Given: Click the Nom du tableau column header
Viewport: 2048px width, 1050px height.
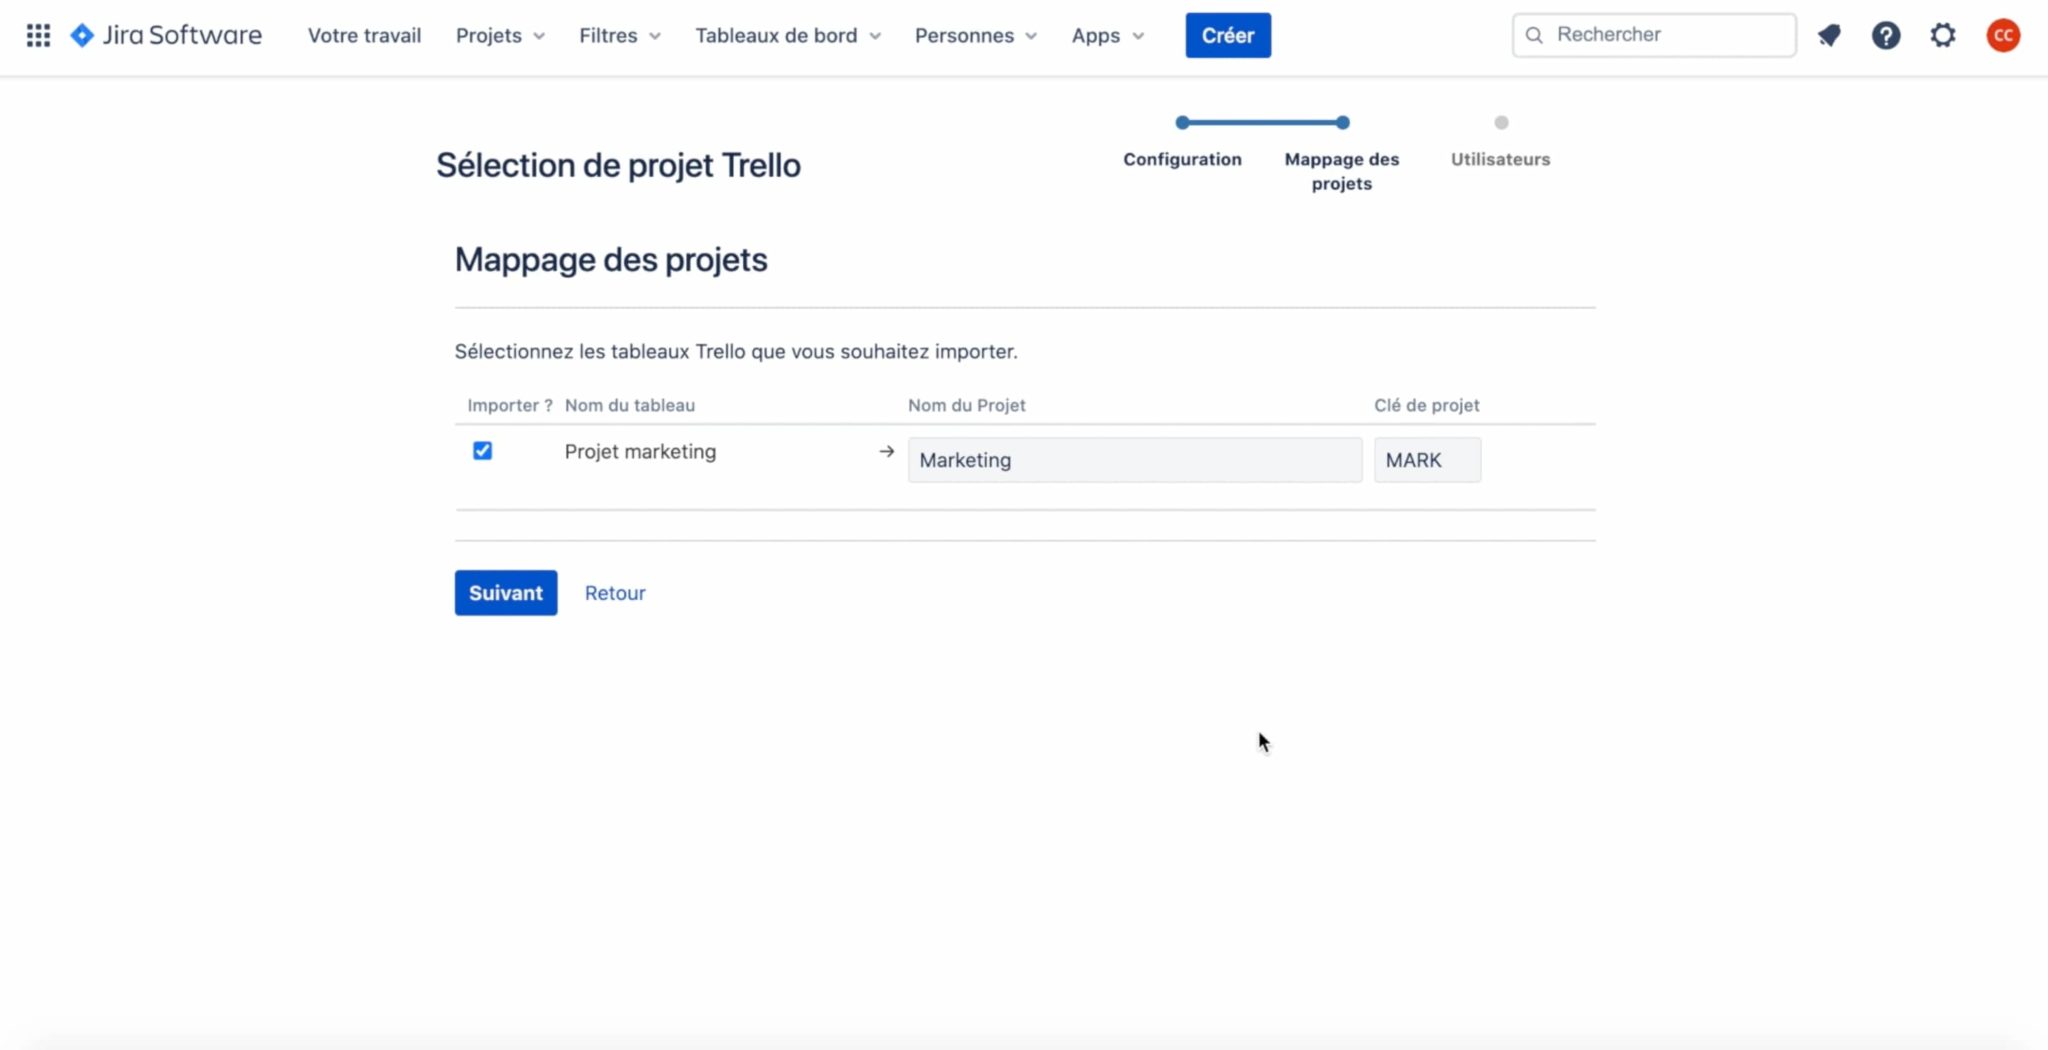Looking at the screenshot, I should 630,405.
